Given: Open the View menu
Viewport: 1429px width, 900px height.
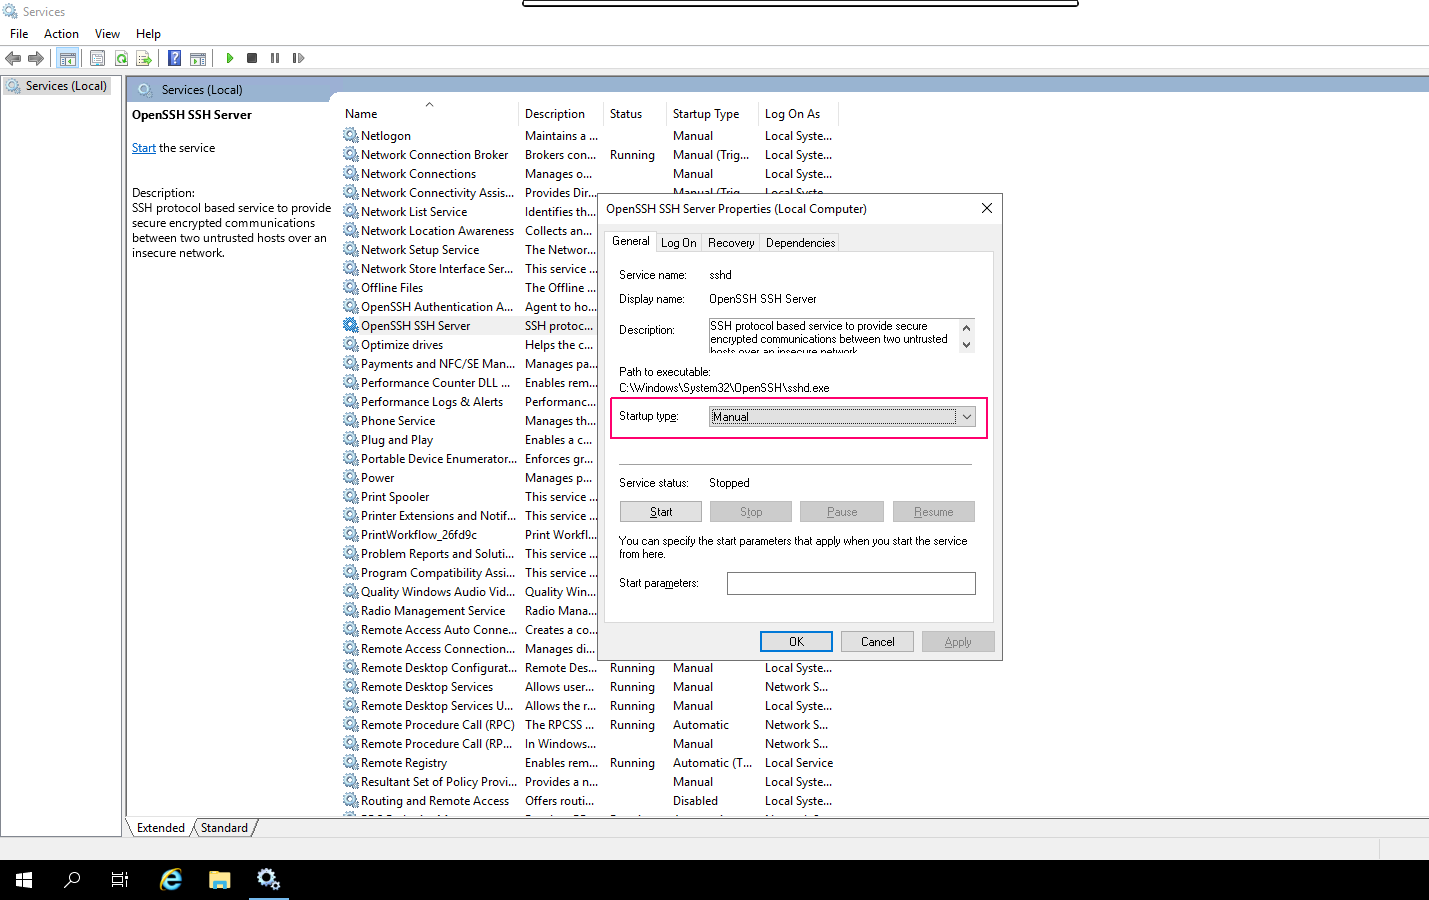Looking at the screenshot, I should point(107,33).
